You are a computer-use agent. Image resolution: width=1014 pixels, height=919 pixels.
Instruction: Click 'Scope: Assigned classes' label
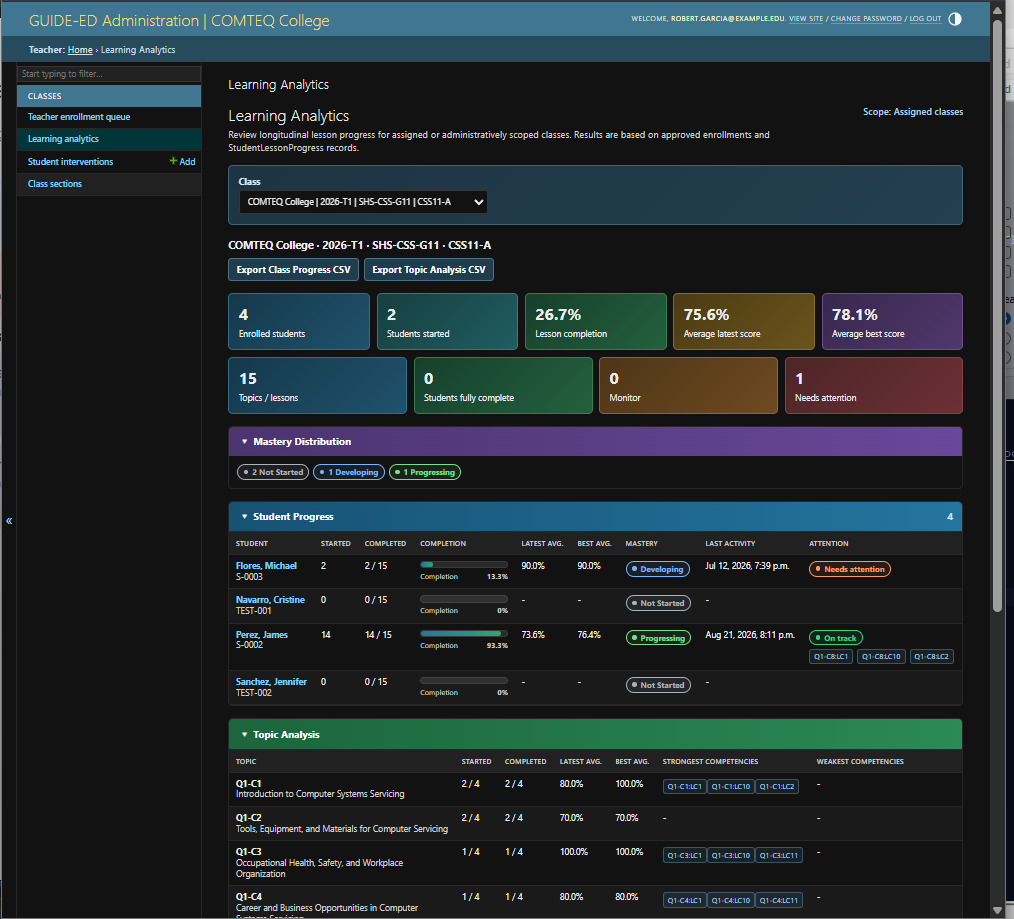(912, 112)
